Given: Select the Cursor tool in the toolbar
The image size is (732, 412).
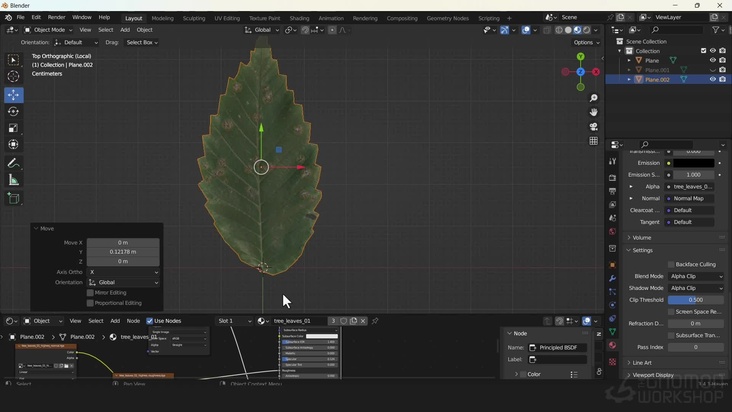Looking at the screenshot, I should tap(13, 76).
